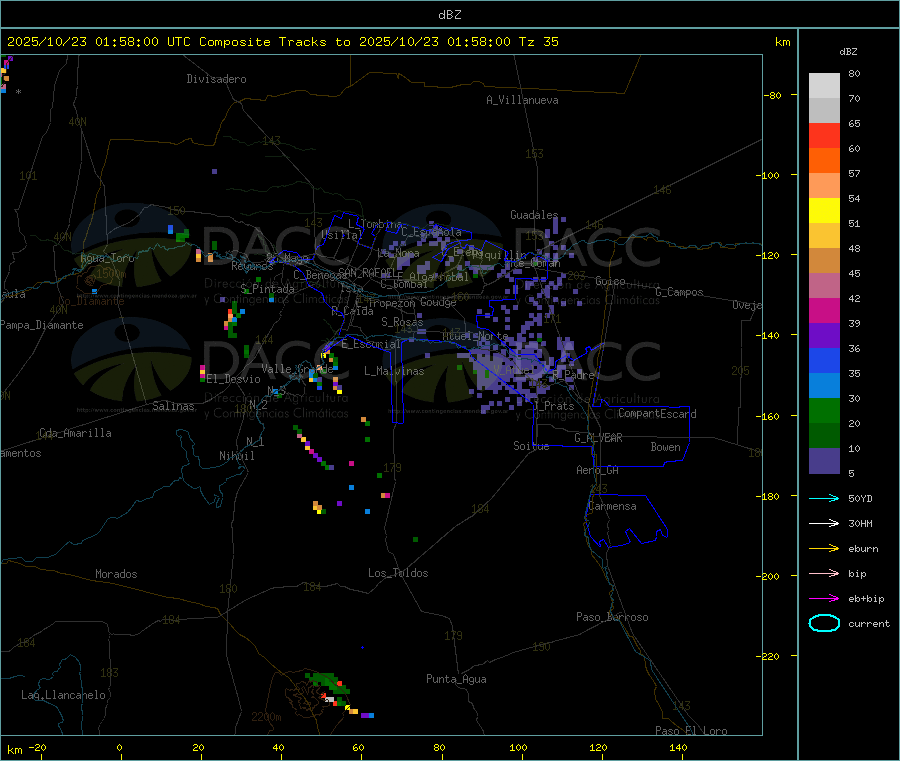Click the blue 35 dBZ color swatch
Screen dimensions: 900x761
[824, 360]
